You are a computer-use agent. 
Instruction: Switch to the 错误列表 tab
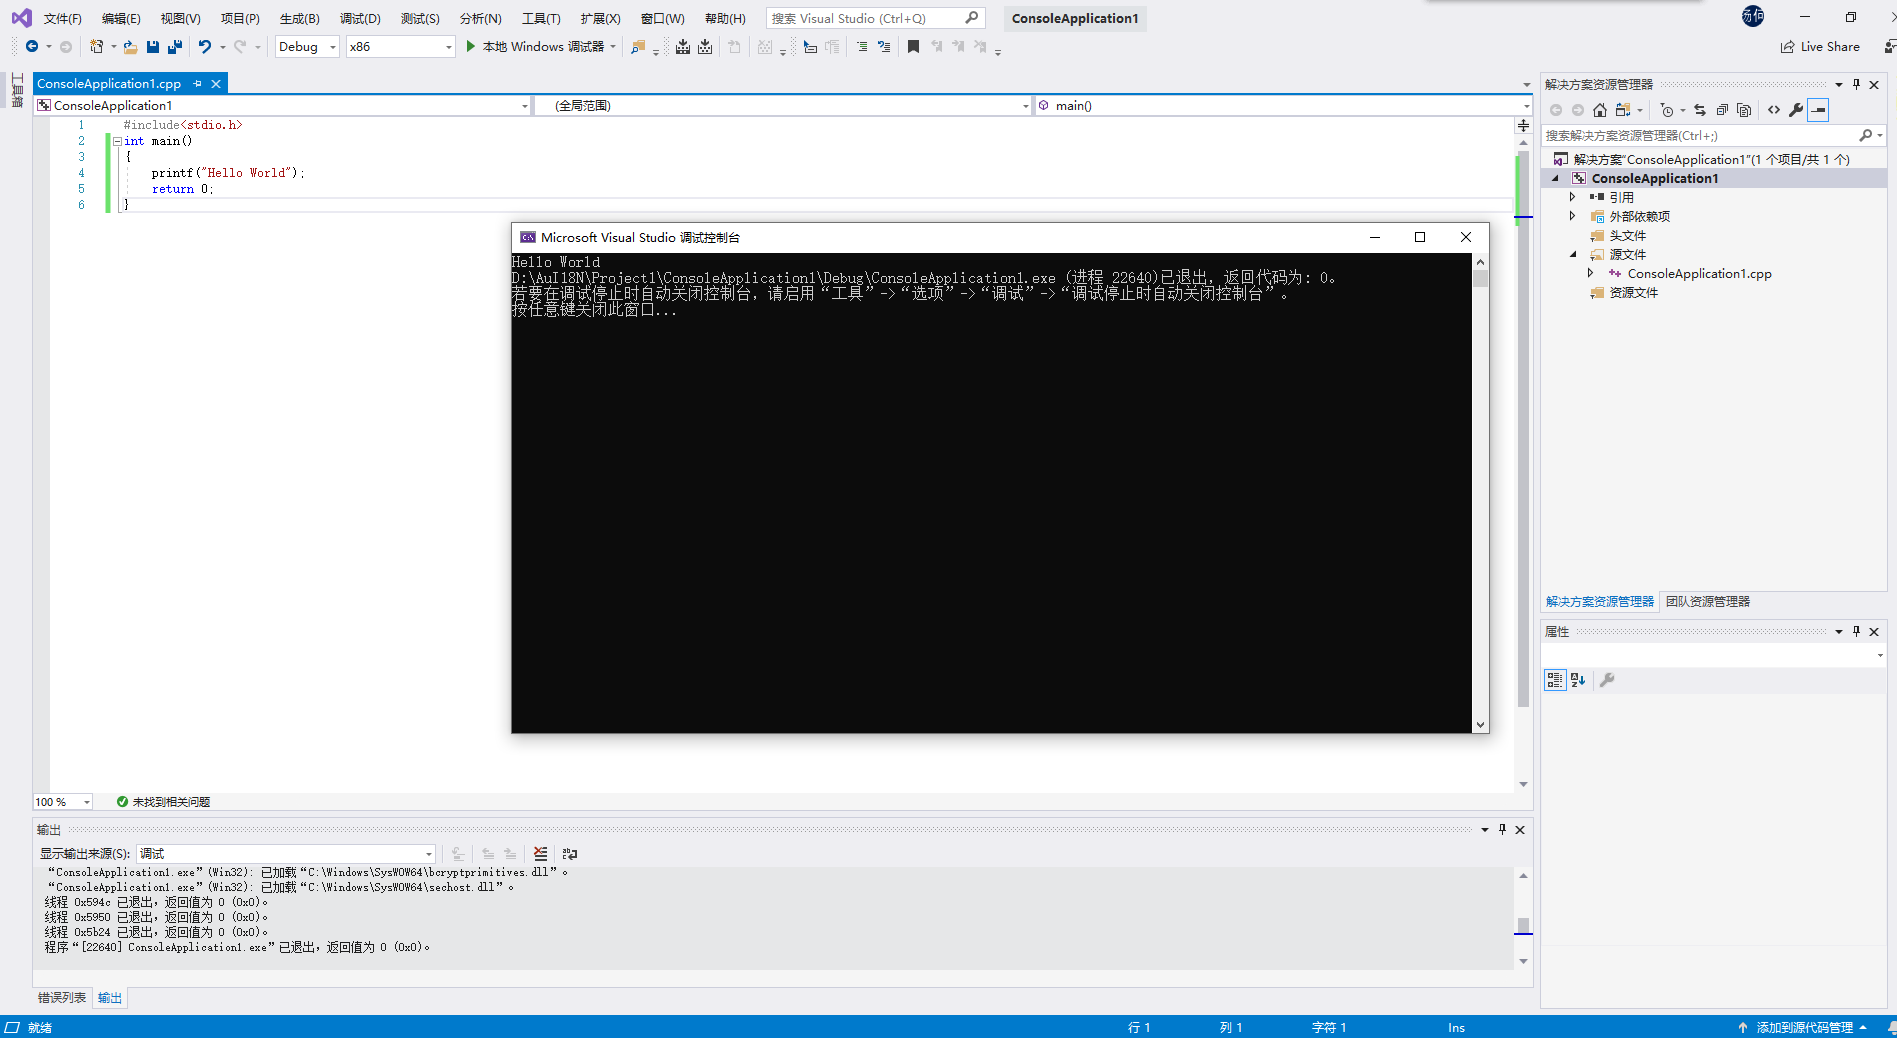tap(62, 997)
